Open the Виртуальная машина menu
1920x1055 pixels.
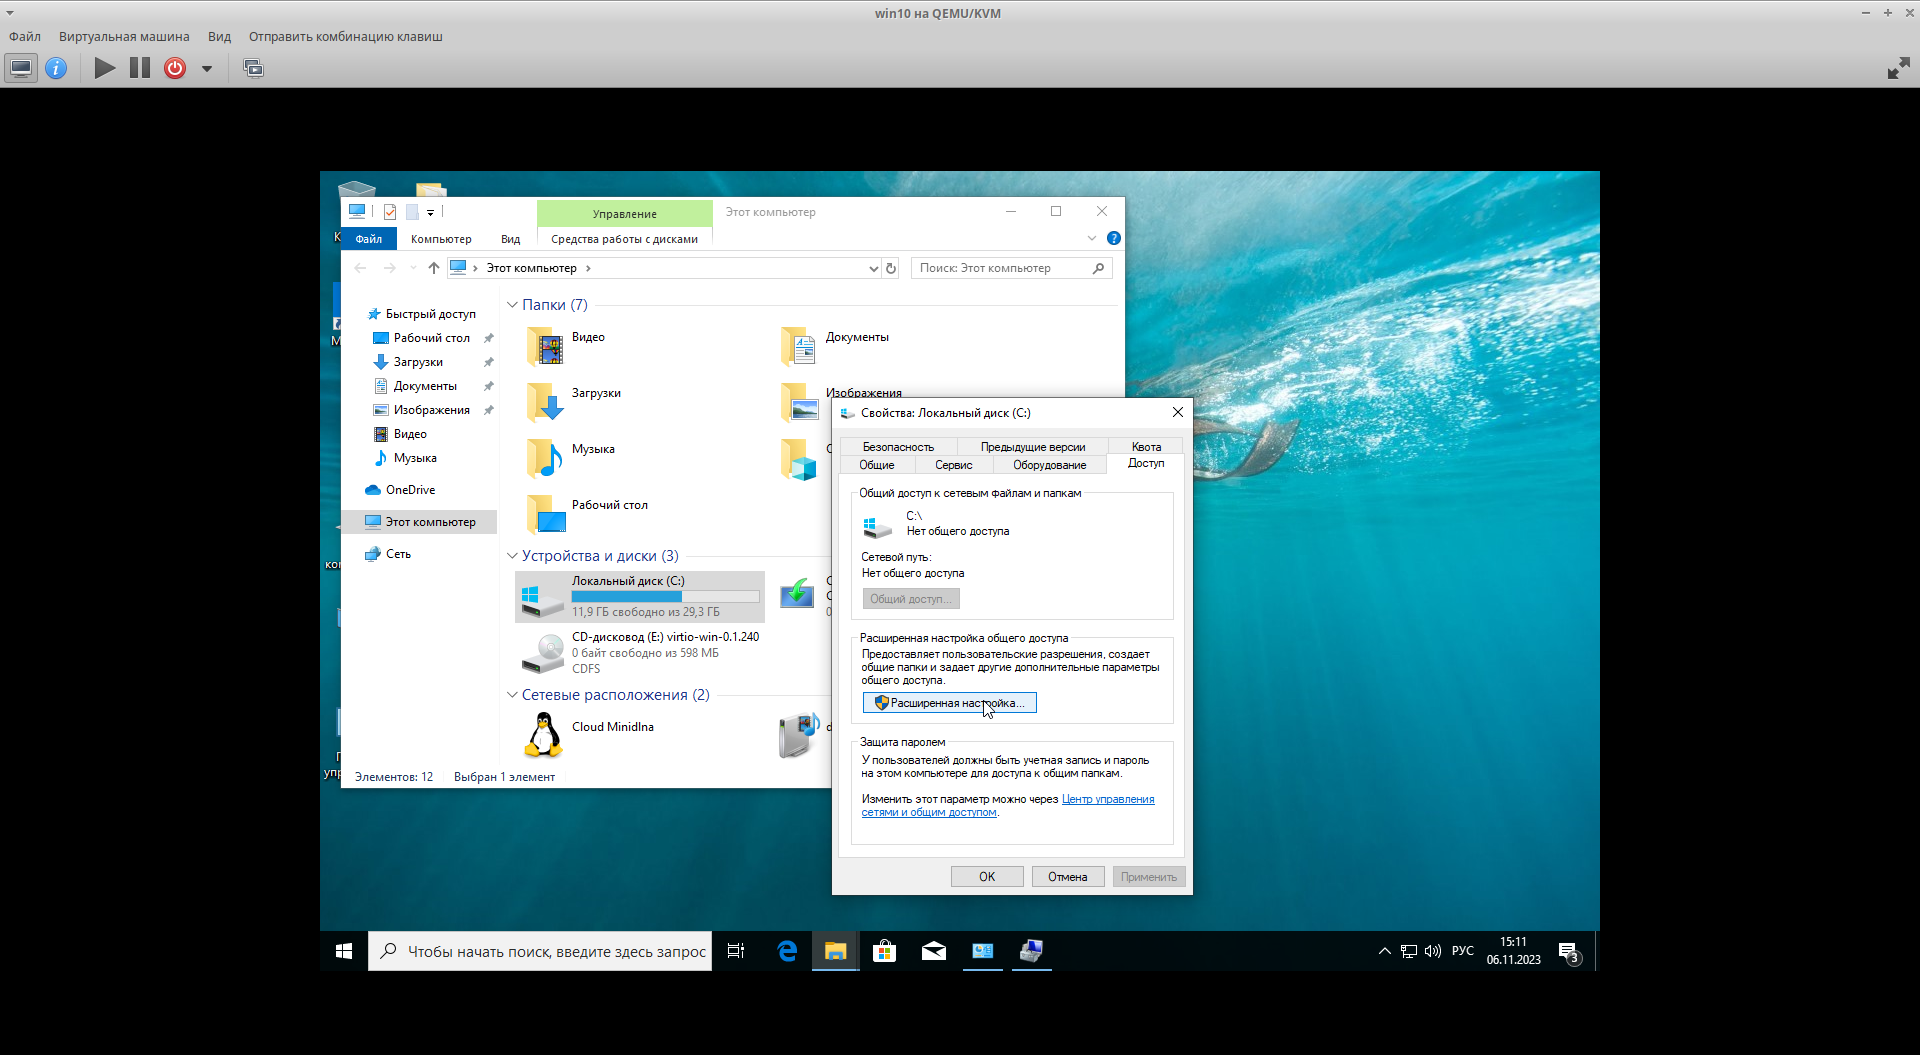[124, 36]
